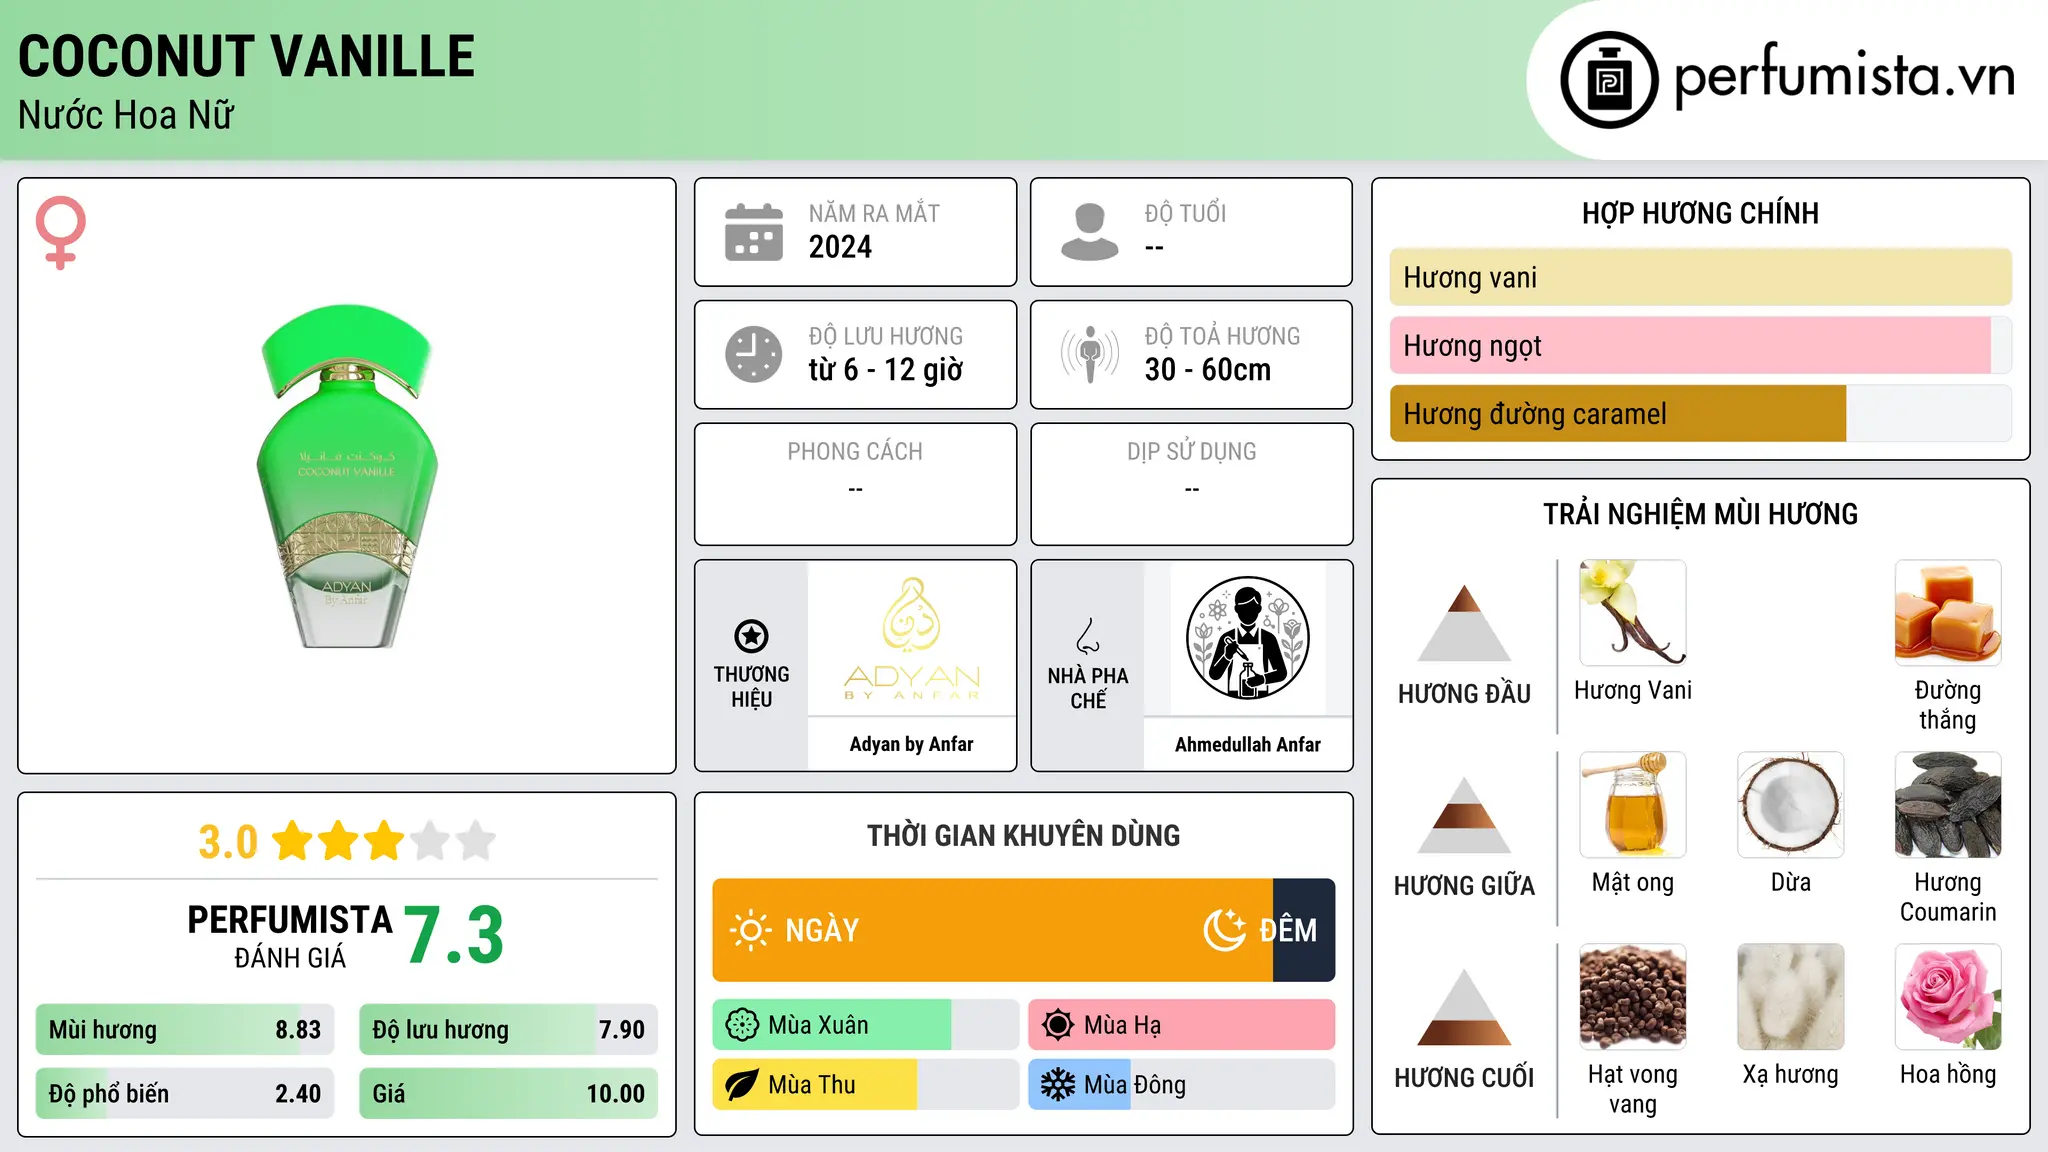Click the pink female gender symbol

pos(61,232)
